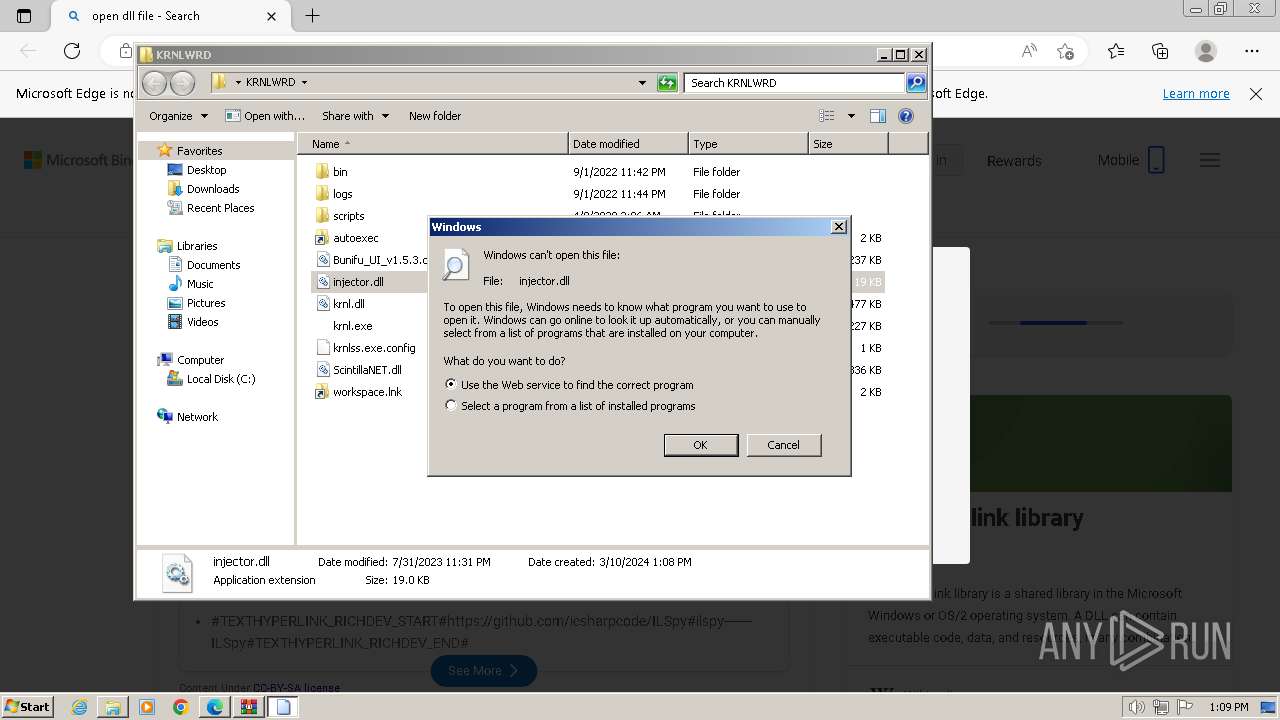The width and height of the screenshot is (1280, 720).
Task: Click the address bar refresh icon
Action: click(x=667, y=83)
